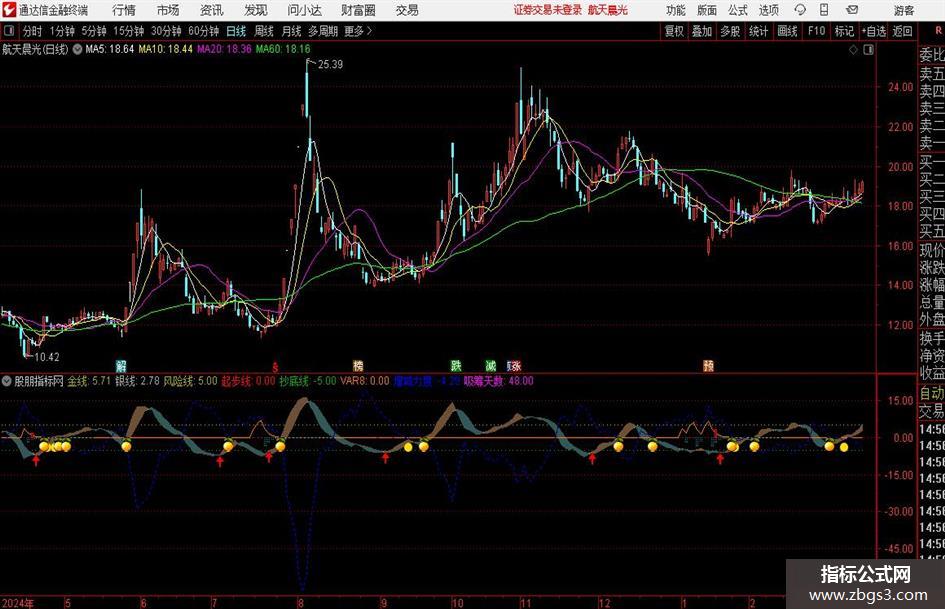945x609 pixels.
Task: Click the 2024年 label on time axis
Action: pyautogui.click(x=18, y=603)
